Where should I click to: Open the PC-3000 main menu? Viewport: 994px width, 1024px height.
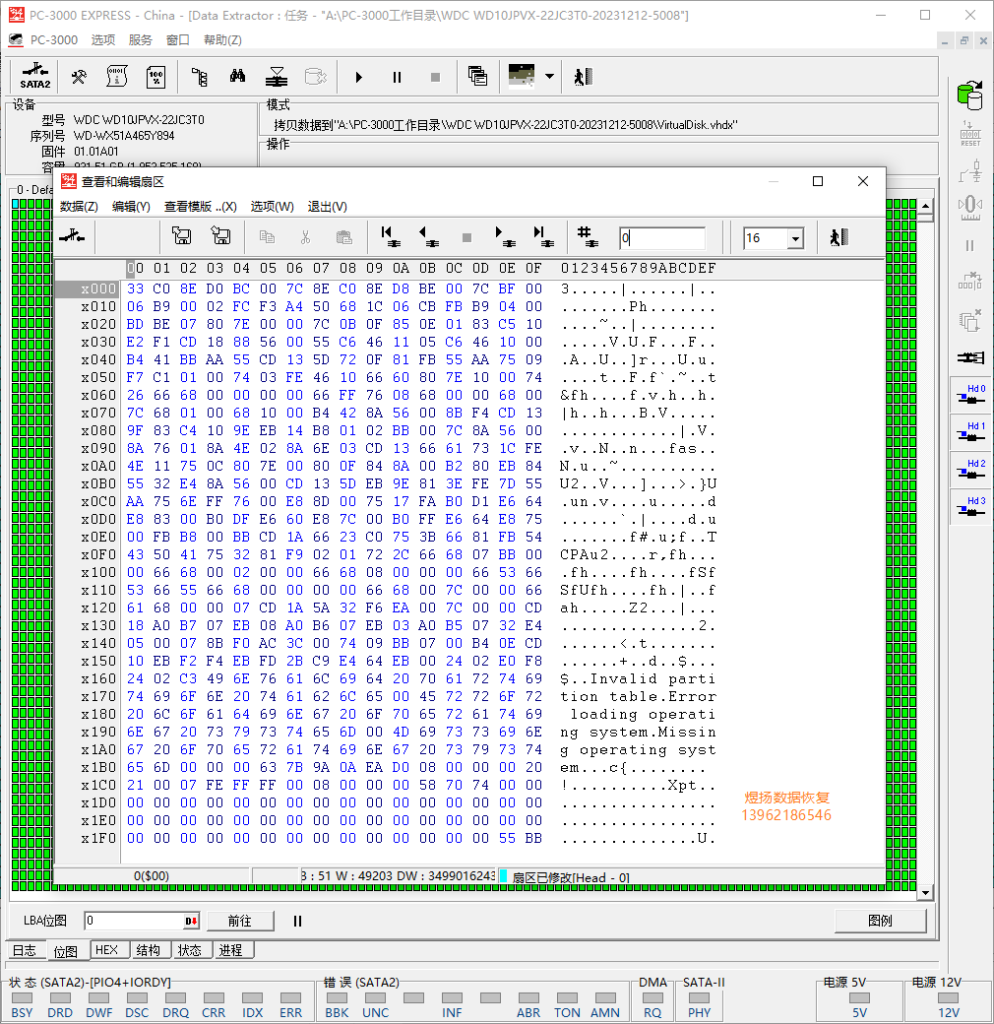click(54, 40)
